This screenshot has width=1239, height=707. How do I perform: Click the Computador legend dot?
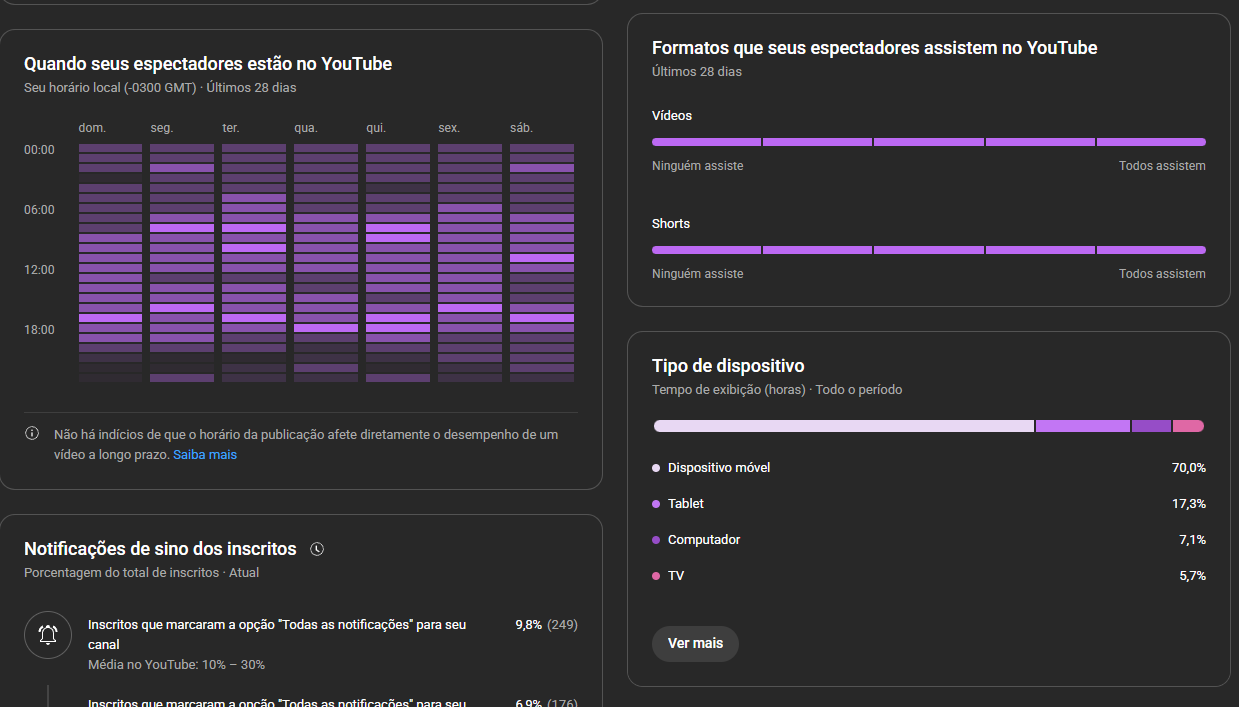click(656, 540)
